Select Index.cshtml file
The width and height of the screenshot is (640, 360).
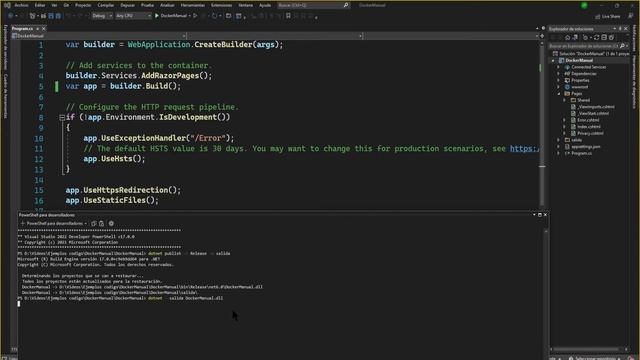586,127
